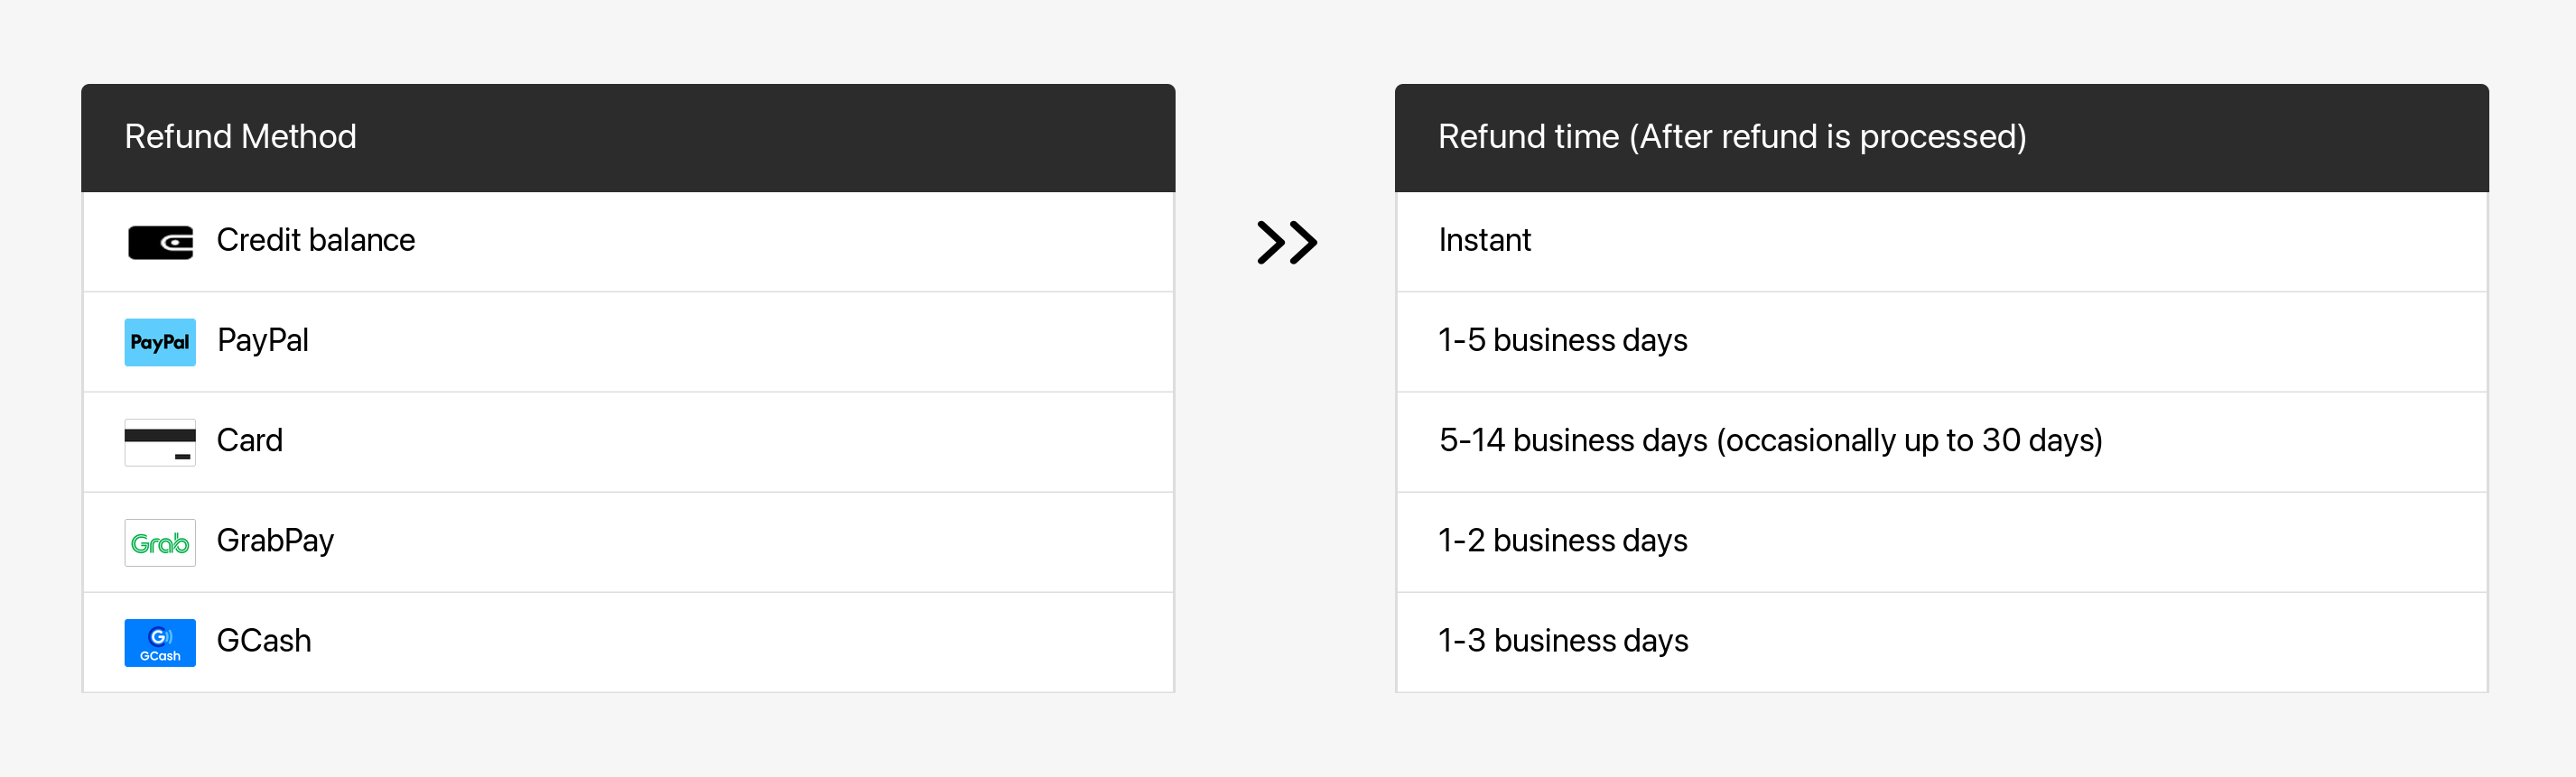
Task: Click "(After refund is processed)" header note
Action: (x=1827, y=137)
